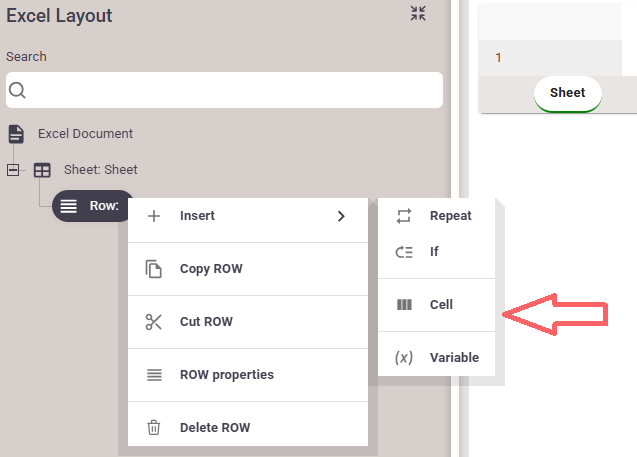Switch to the Sheet tab
The height and width of the screenshot is (457, 637).
coord(567,93)
